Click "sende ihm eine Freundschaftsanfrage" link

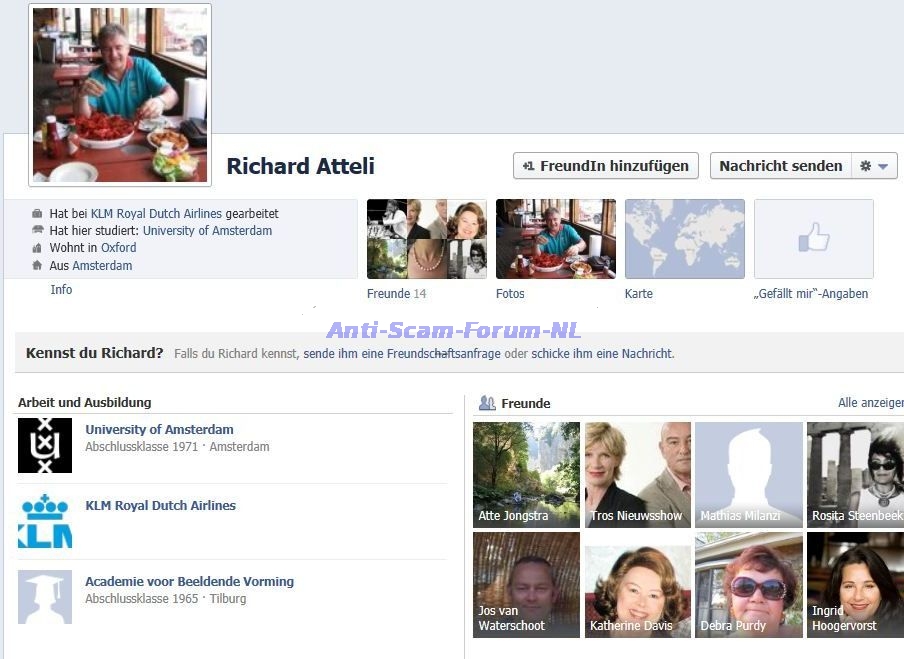[402, 354]
